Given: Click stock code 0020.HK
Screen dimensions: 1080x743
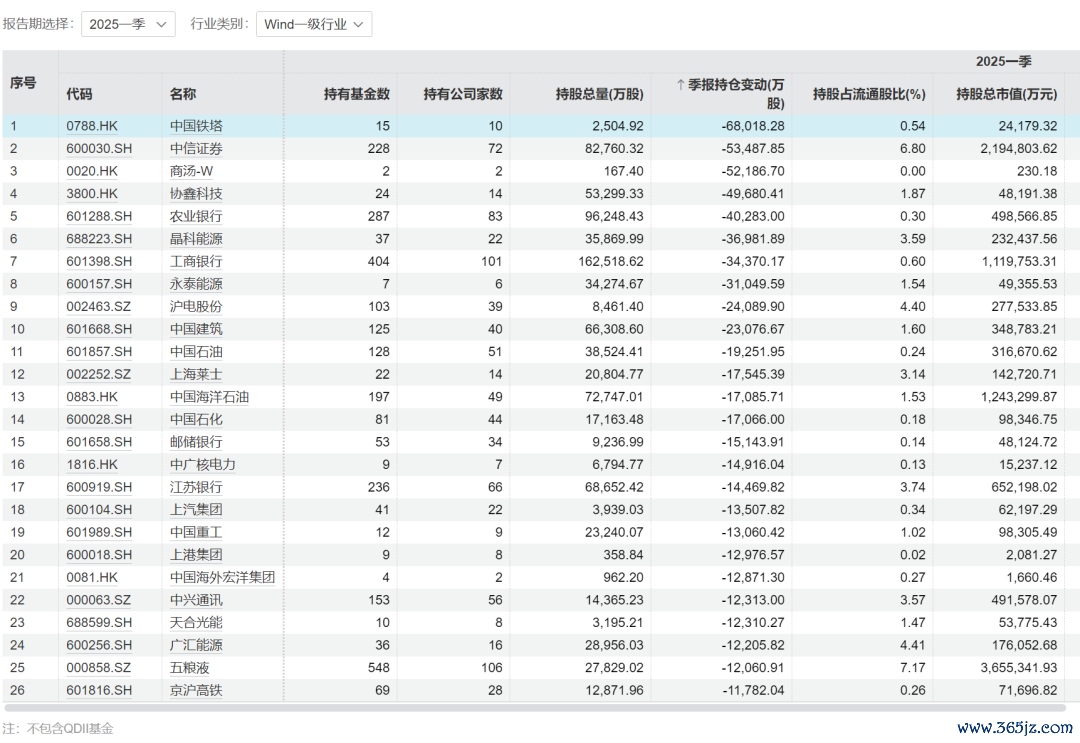Looking at the screenshot, I should coord(92,171).
